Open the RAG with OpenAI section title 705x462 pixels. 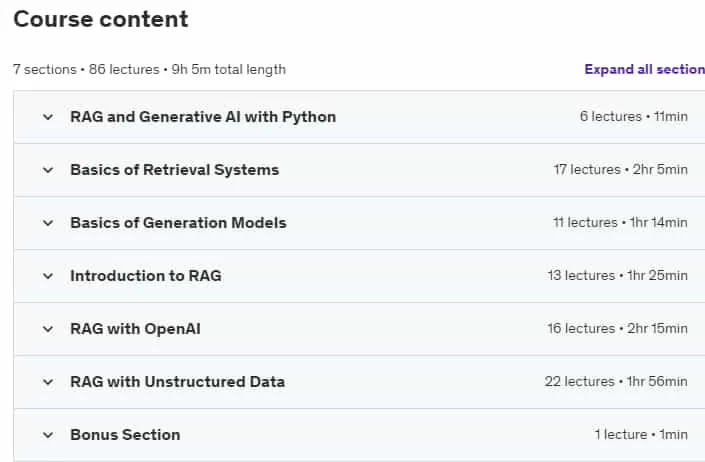[x=135, y=329]
